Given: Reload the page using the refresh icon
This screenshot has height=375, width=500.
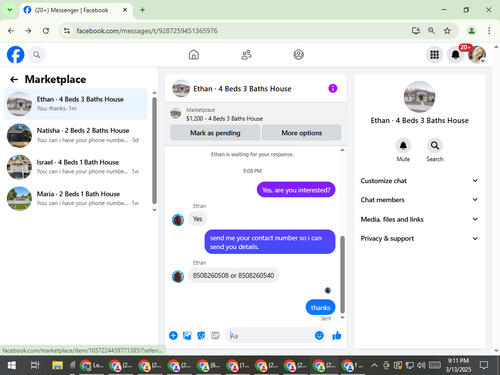Looking at the screenshot, I should [46, 31].
